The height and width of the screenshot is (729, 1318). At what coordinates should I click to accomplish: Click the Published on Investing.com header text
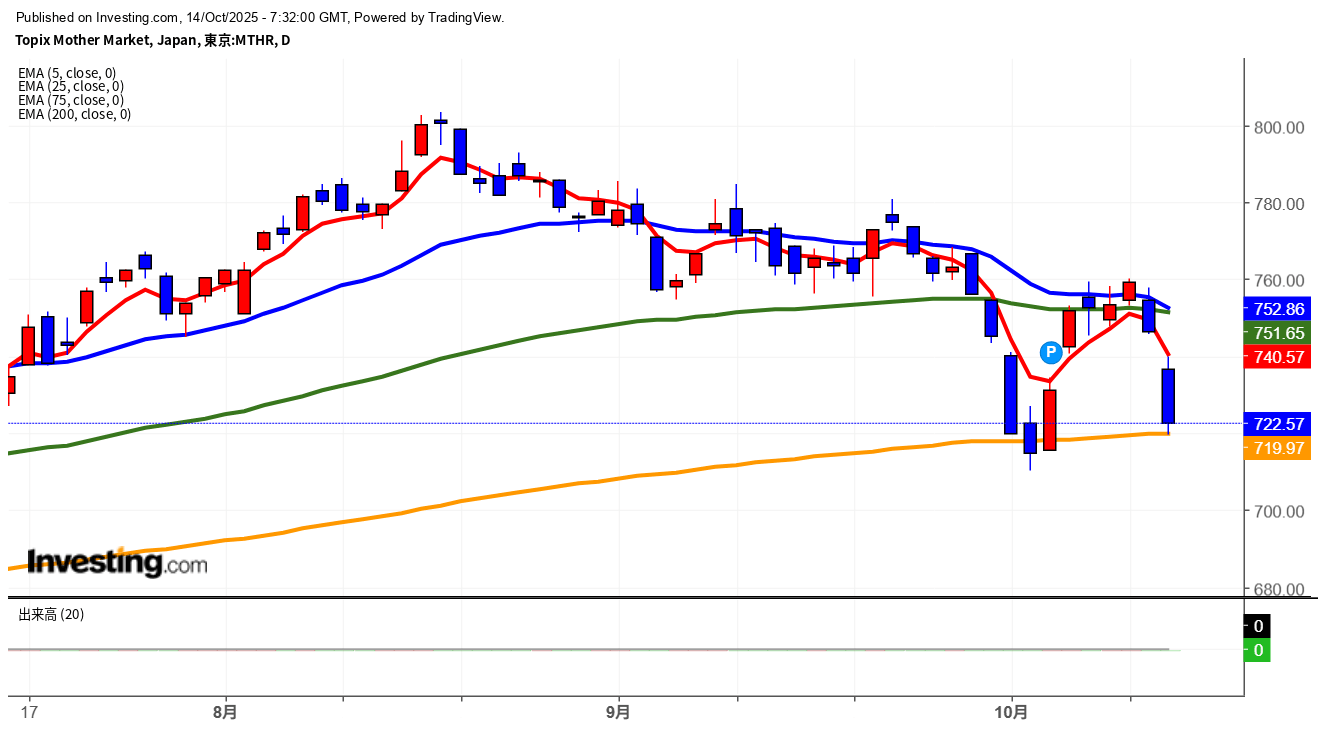click(260, 17)
